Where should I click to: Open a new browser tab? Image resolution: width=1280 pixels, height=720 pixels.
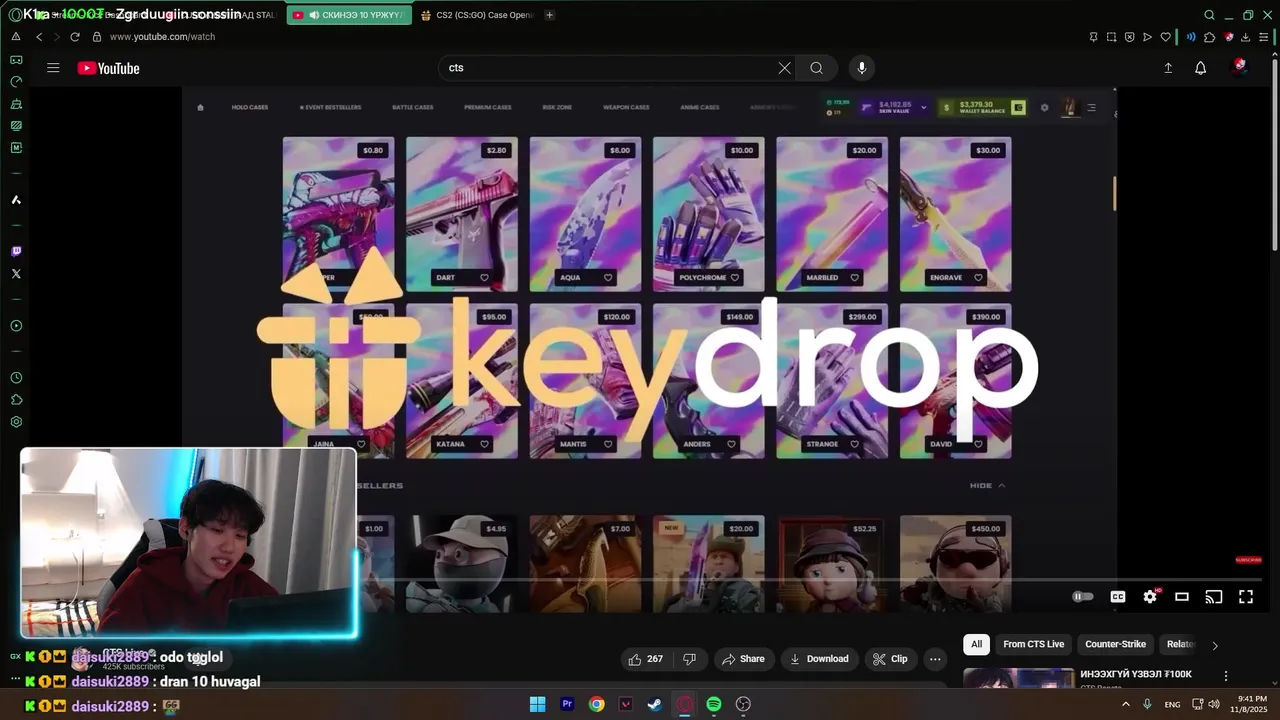click(549, 15)
